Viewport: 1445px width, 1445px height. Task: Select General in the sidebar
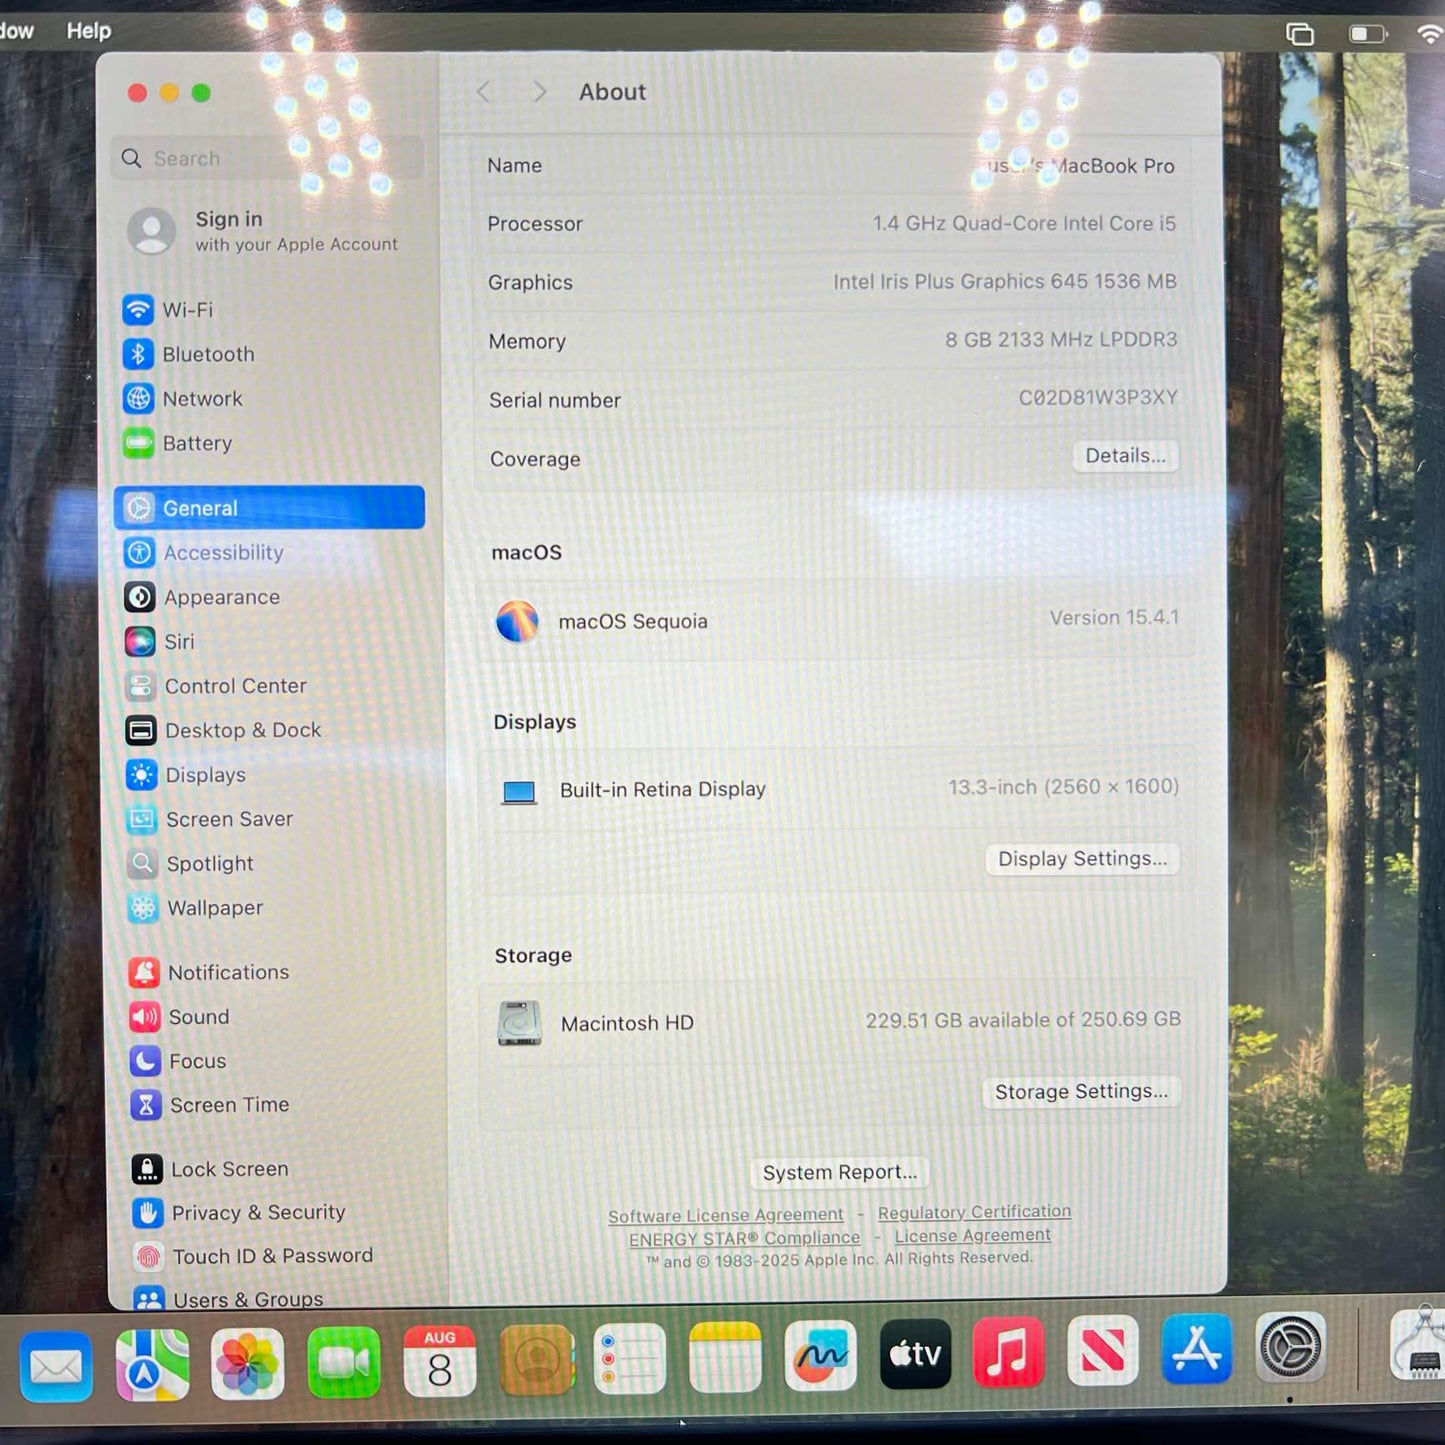(x=269, y=507)
